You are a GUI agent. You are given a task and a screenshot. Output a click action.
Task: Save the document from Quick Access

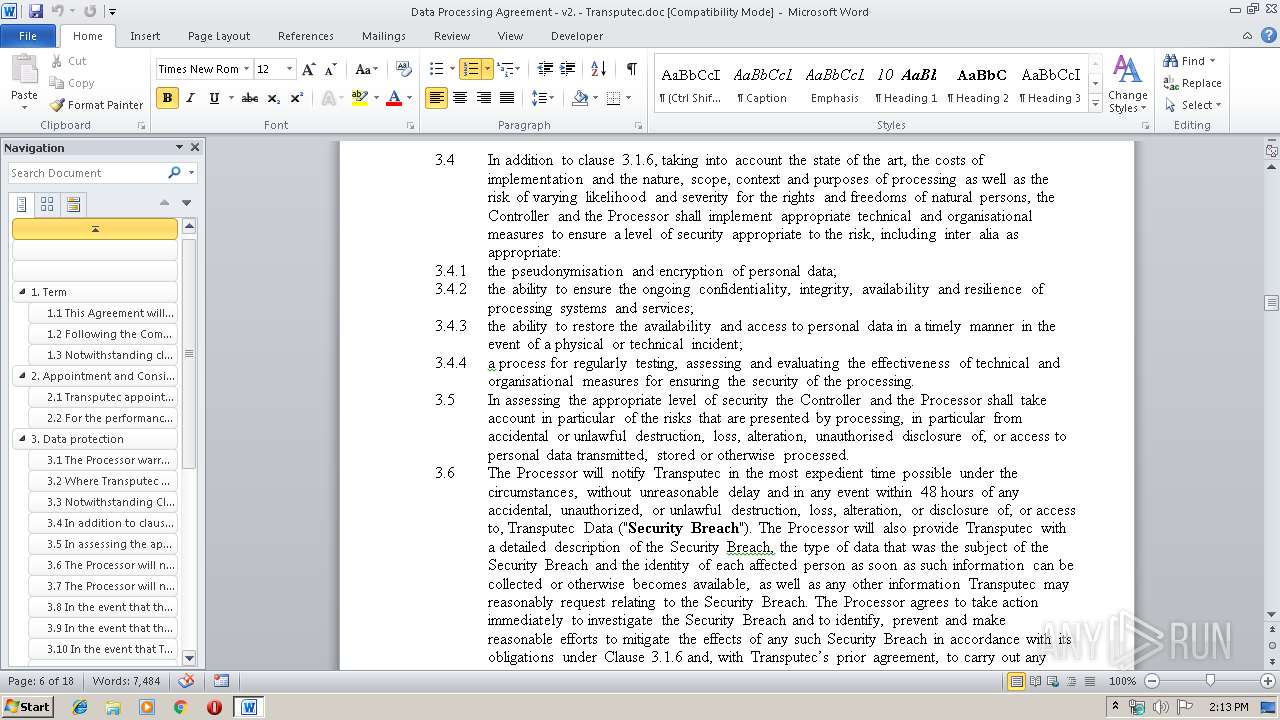pyautogui.click(x=36, y=12)
